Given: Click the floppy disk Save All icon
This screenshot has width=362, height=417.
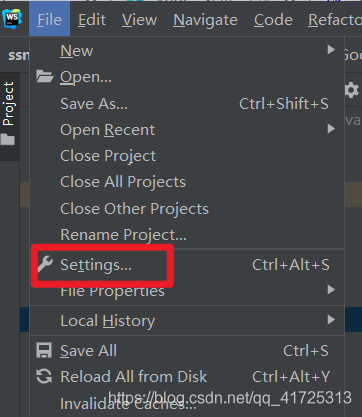Looking at the screenshot, I should (x=44, y=351).
